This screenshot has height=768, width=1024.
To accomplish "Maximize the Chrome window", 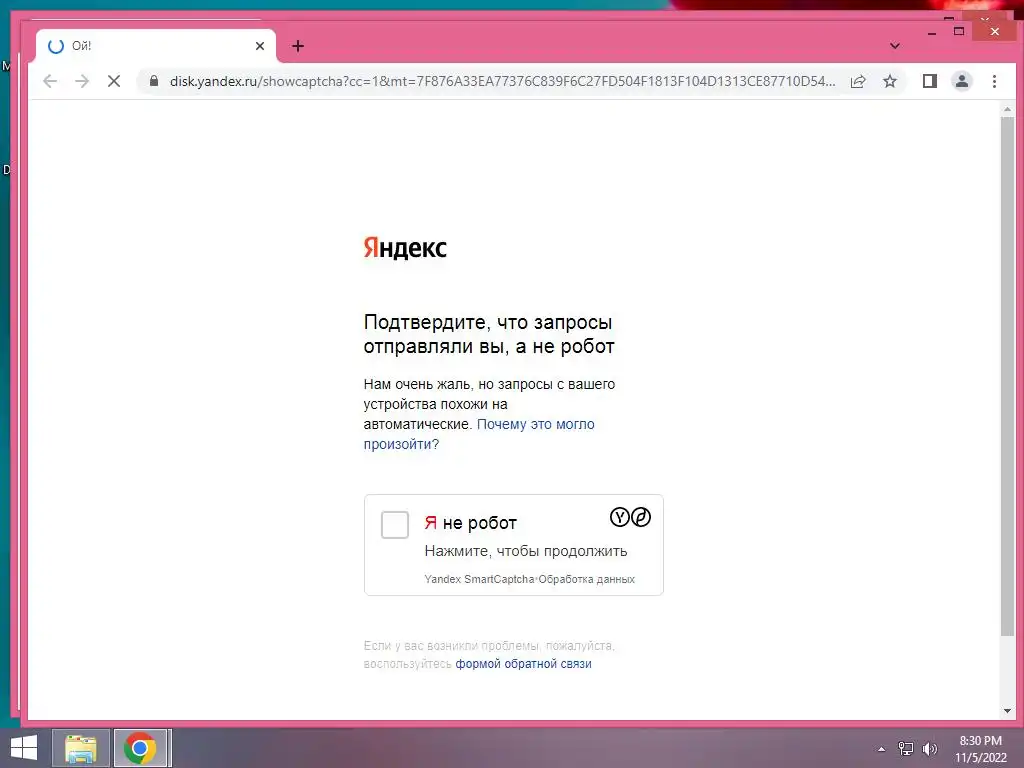I will click(959, 31).
